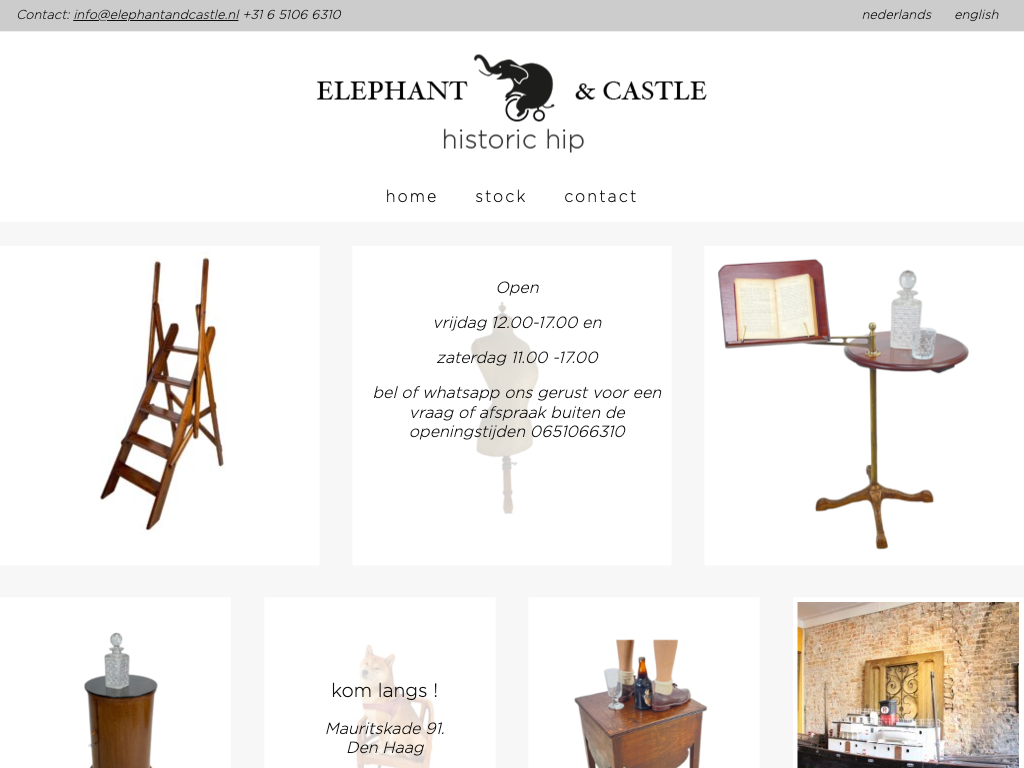Click the 'historic hip' tagline

coord(513,140)
